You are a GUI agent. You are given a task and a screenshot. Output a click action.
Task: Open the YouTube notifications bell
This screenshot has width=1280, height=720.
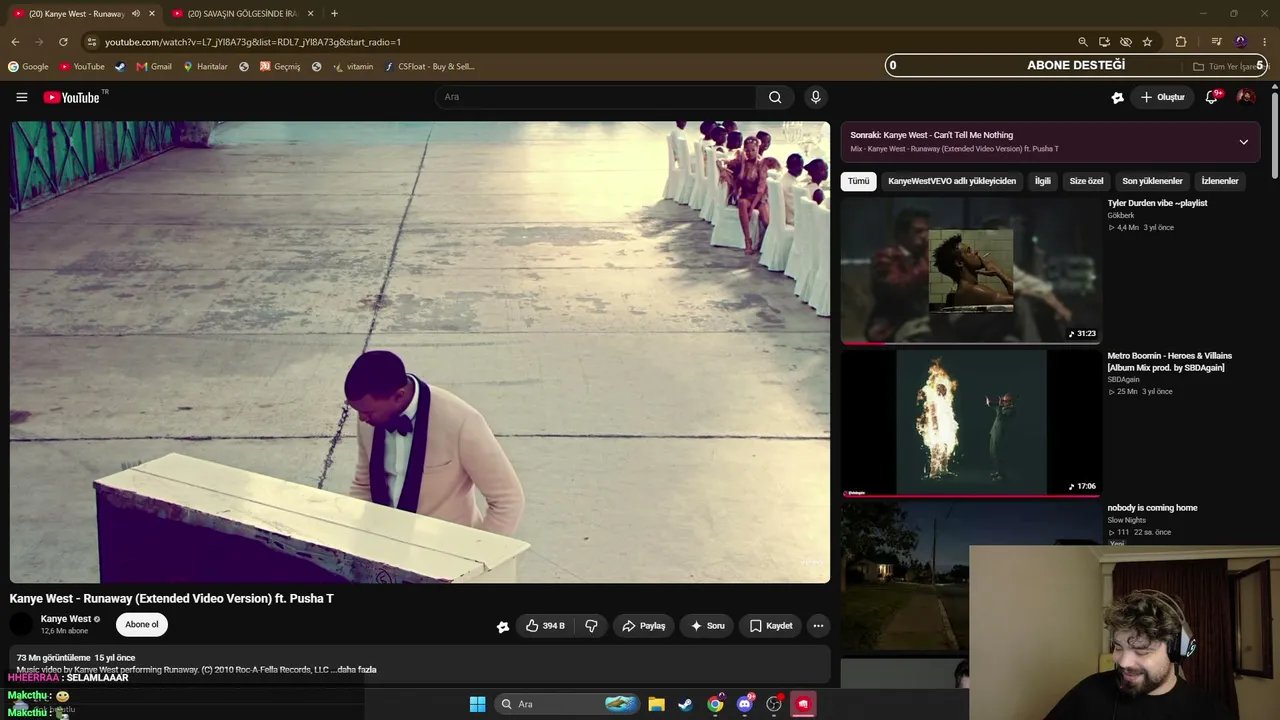tap(1211, 97)
